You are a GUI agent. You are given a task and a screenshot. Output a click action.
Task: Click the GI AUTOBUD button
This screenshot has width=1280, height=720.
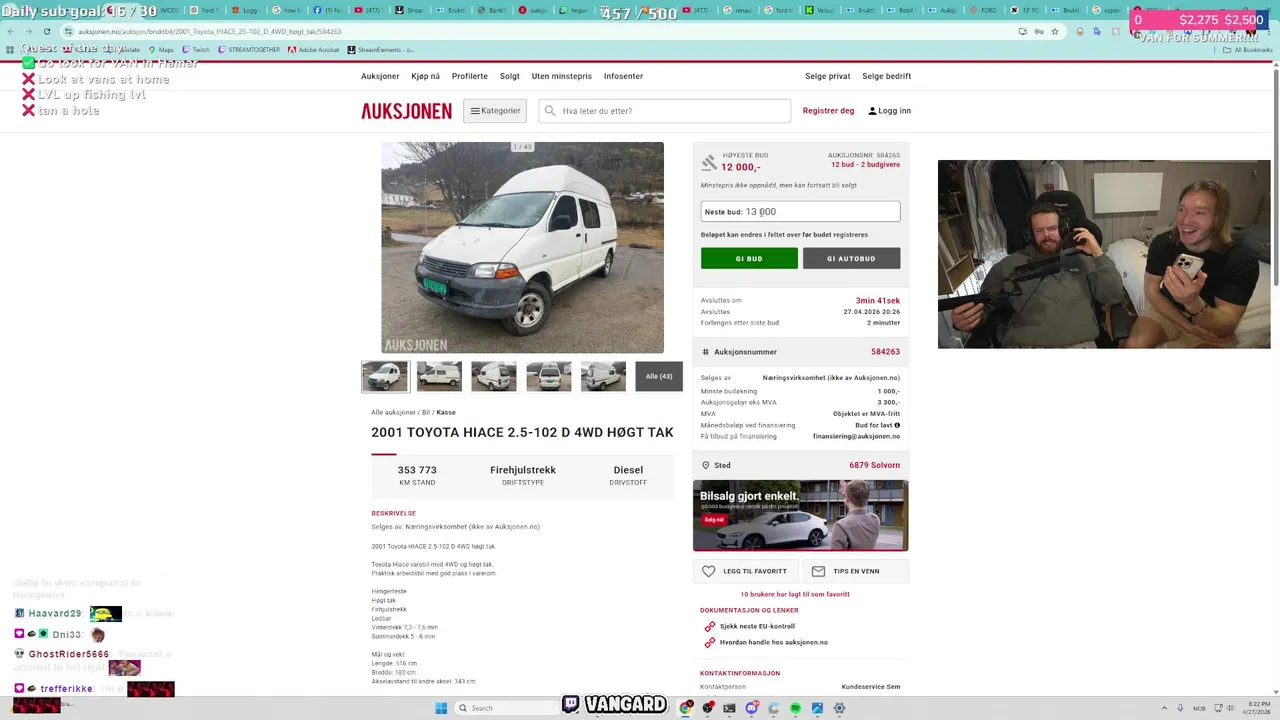[x=851, y=258]
